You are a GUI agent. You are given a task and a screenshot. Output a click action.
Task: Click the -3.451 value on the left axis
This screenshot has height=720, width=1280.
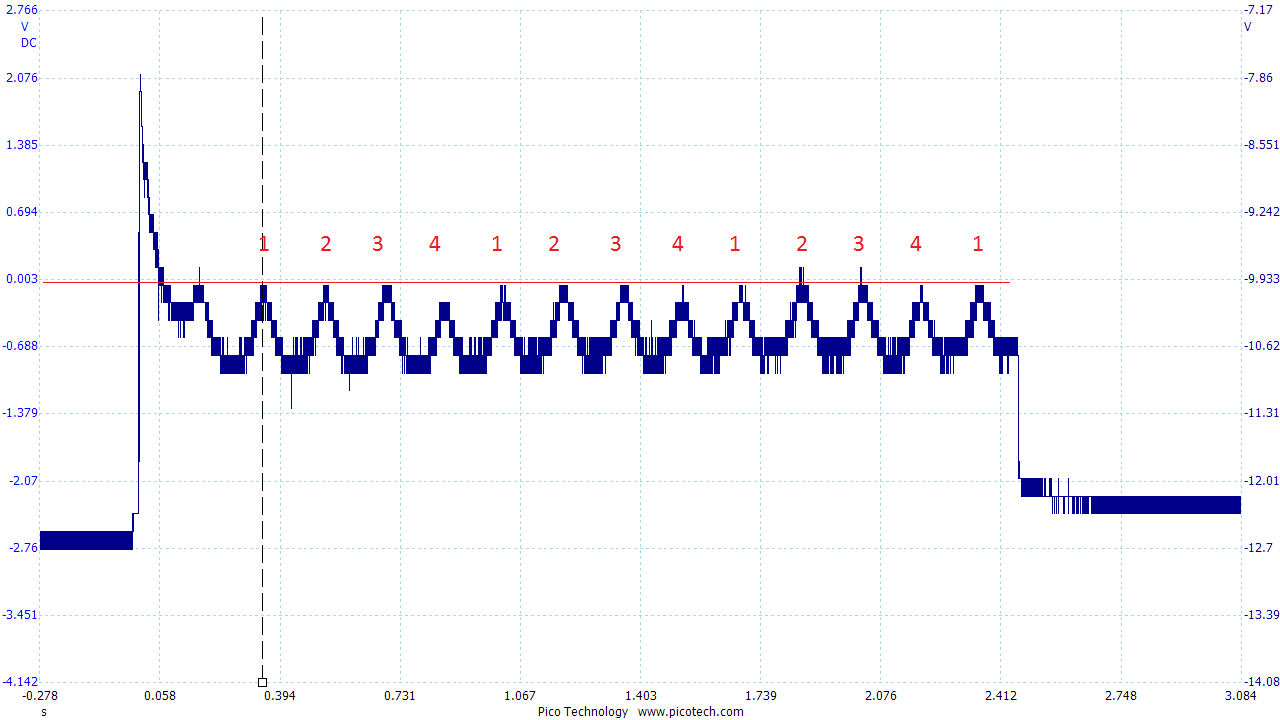click(21, 615)
